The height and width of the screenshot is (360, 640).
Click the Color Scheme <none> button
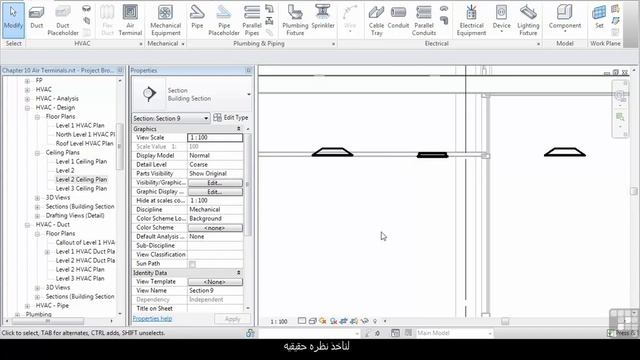215,228
